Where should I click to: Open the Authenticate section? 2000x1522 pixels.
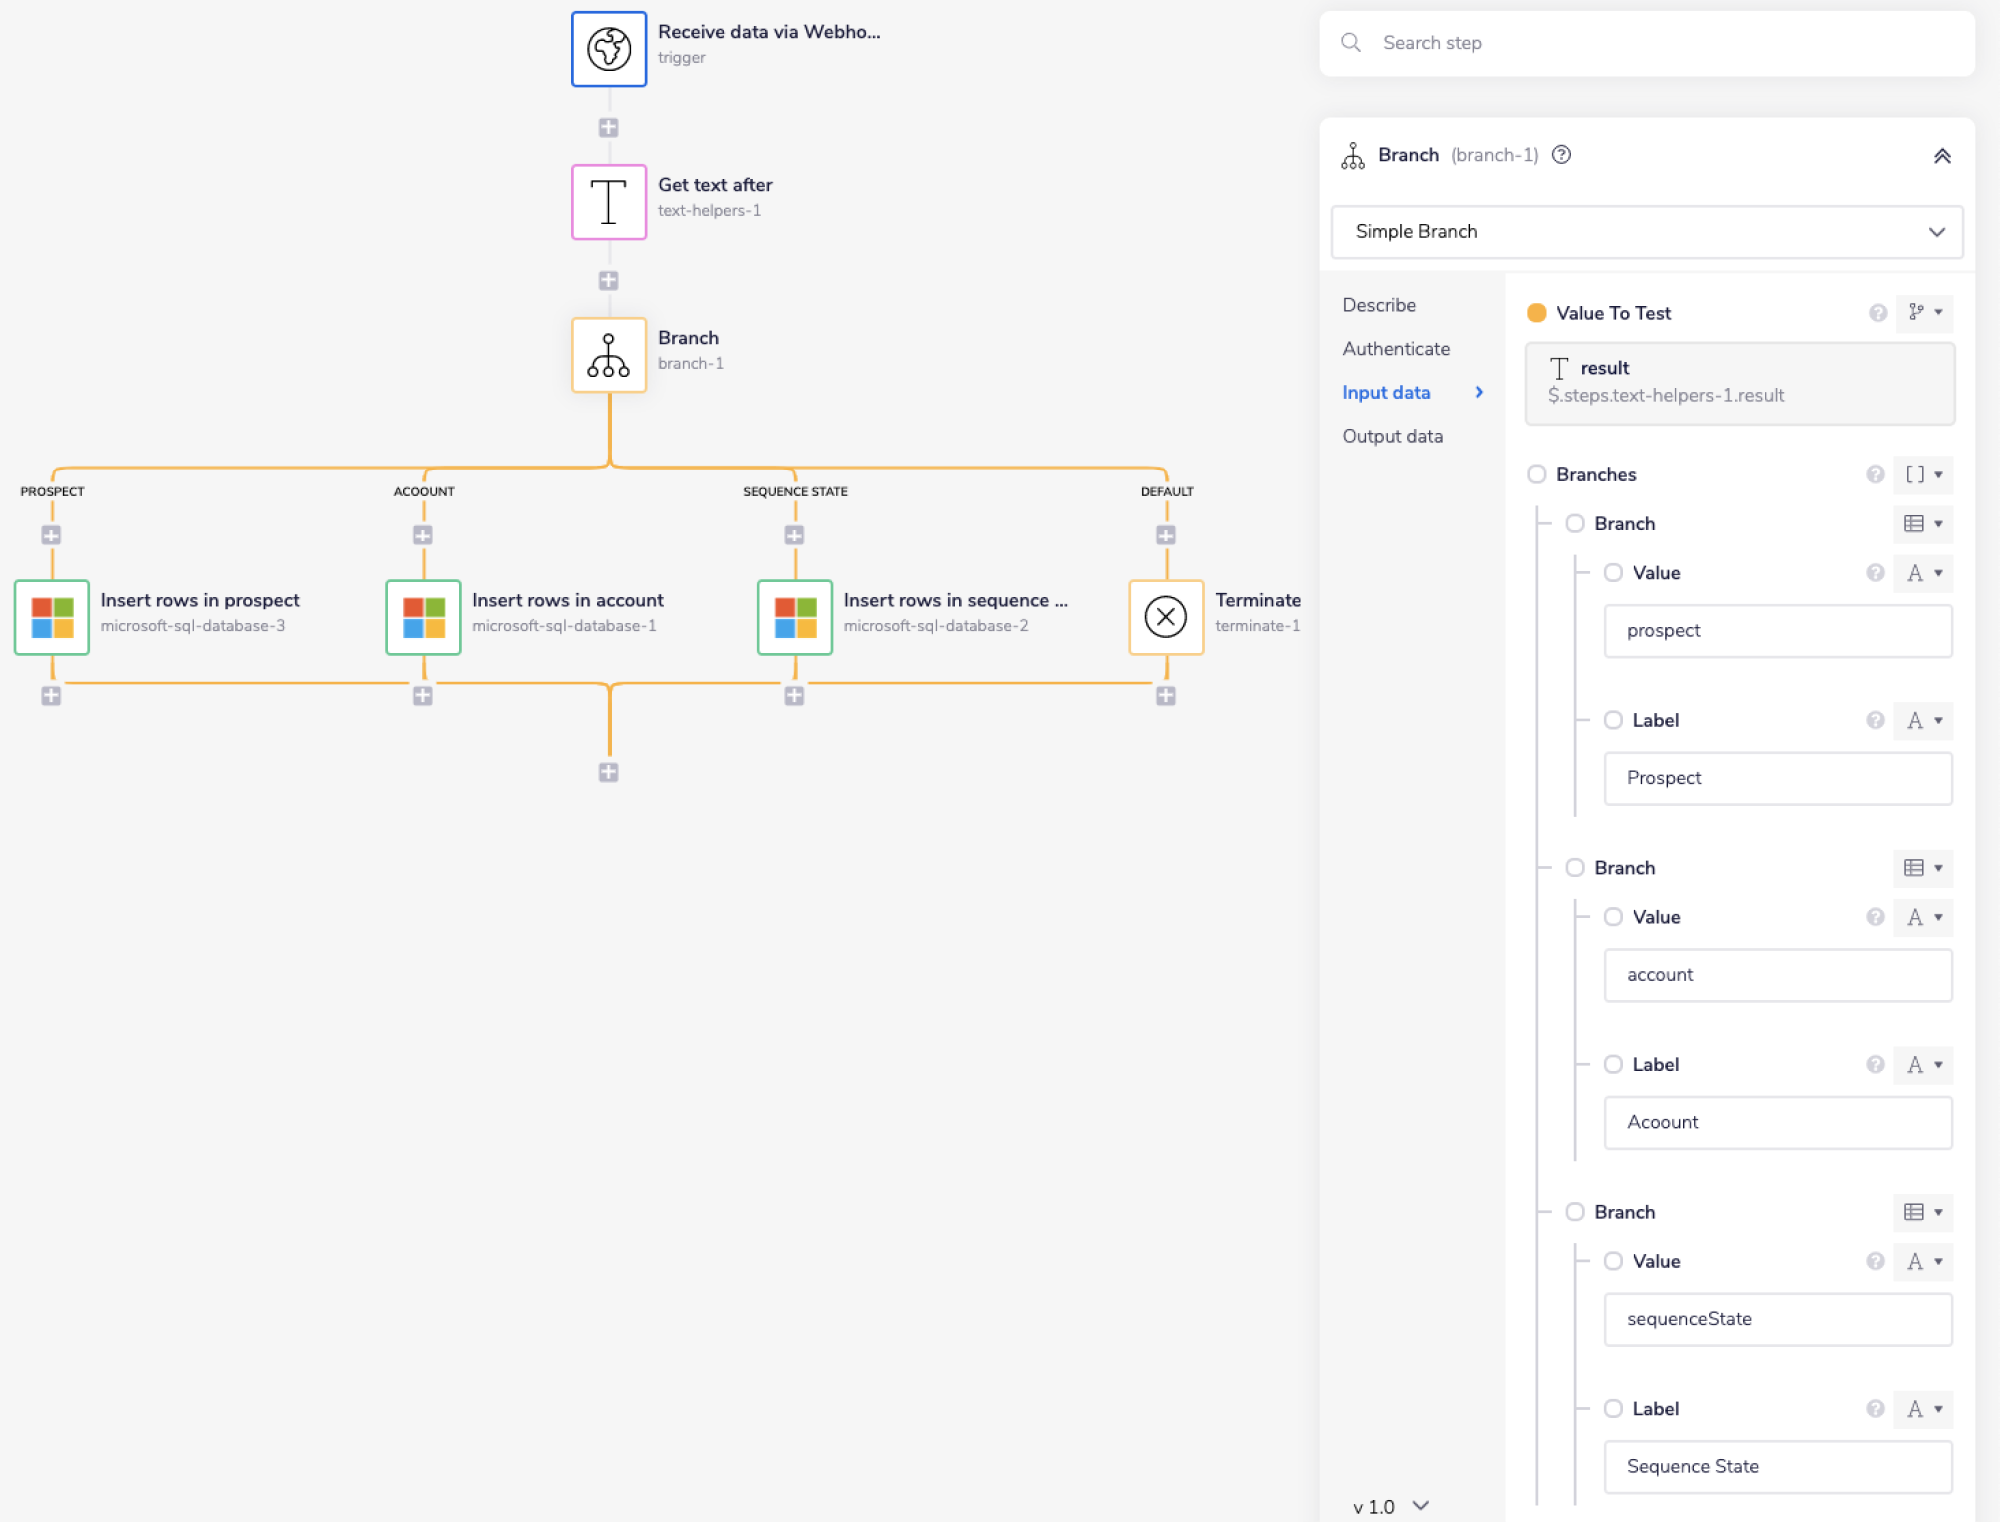(1396, 348)
